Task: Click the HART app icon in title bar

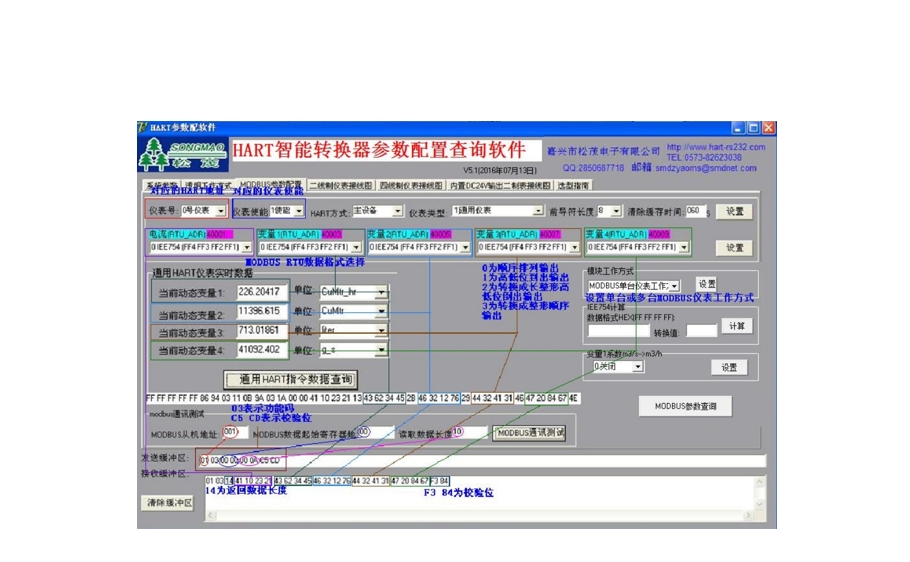Action: click(x=143, y=128)
